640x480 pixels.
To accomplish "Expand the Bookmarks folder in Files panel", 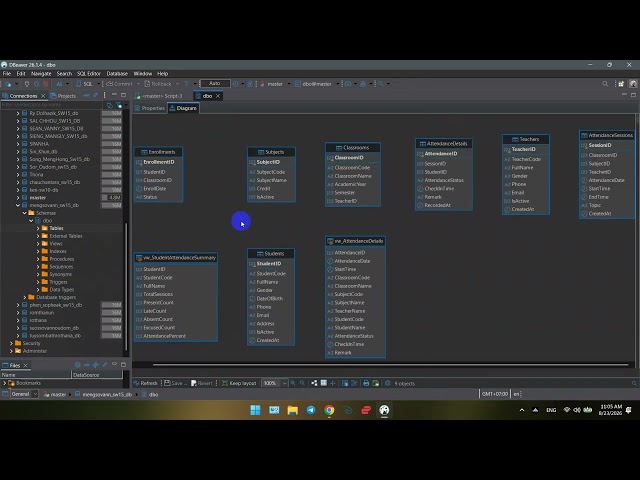I will pos(4,383).
